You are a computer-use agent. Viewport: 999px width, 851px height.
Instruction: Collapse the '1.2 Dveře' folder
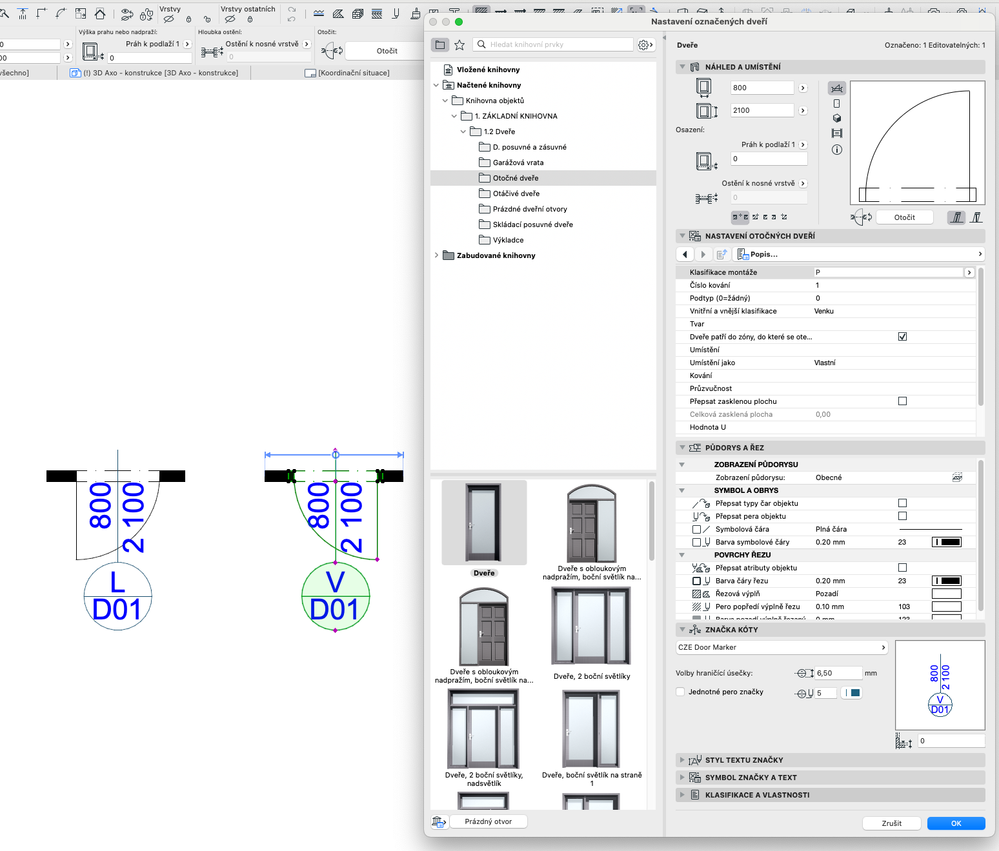click(463, 131)
